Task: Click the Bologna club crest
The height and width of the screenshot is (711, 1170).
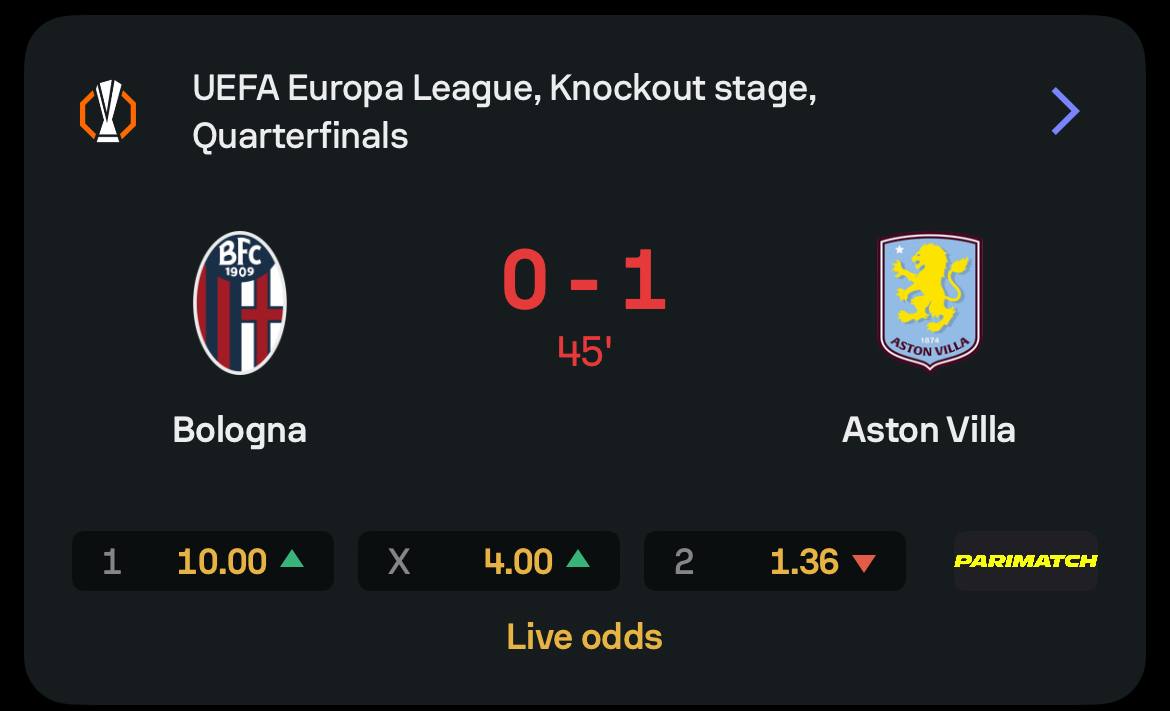Action: 239,302
